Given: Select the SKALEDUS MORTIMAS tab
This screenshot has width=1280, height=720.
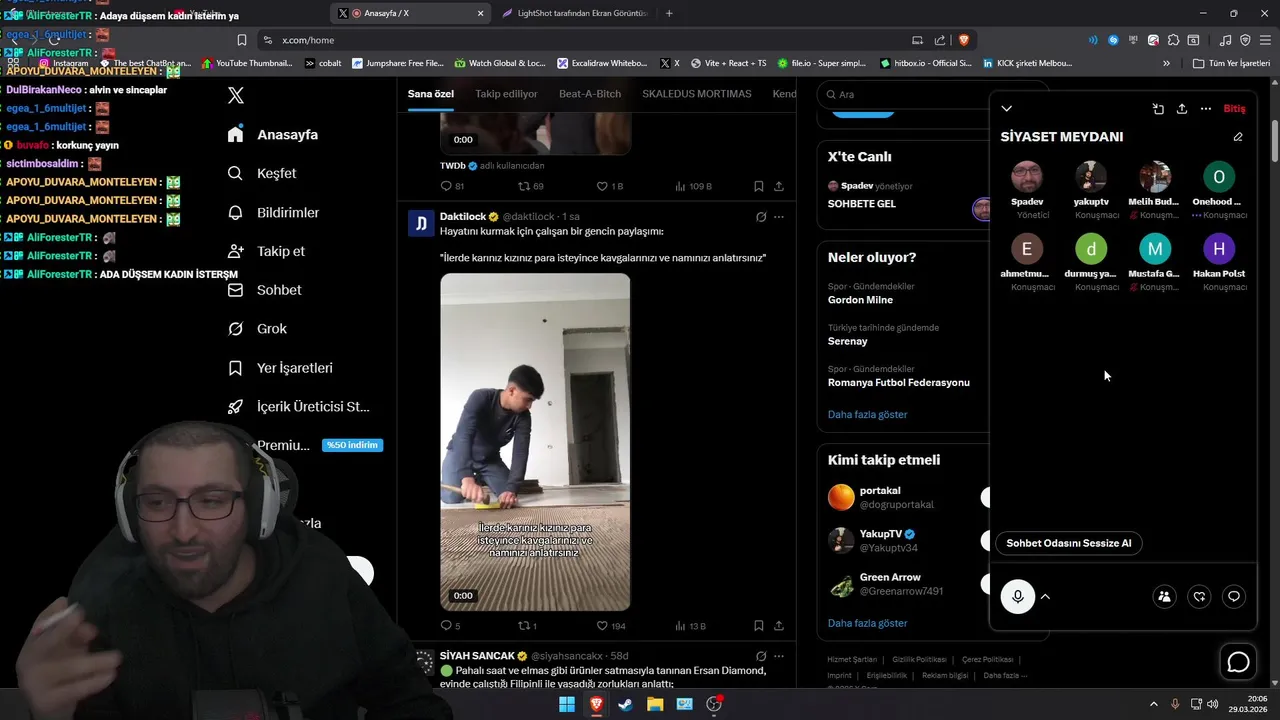Looking at the screenshot, I should point(697,94).
